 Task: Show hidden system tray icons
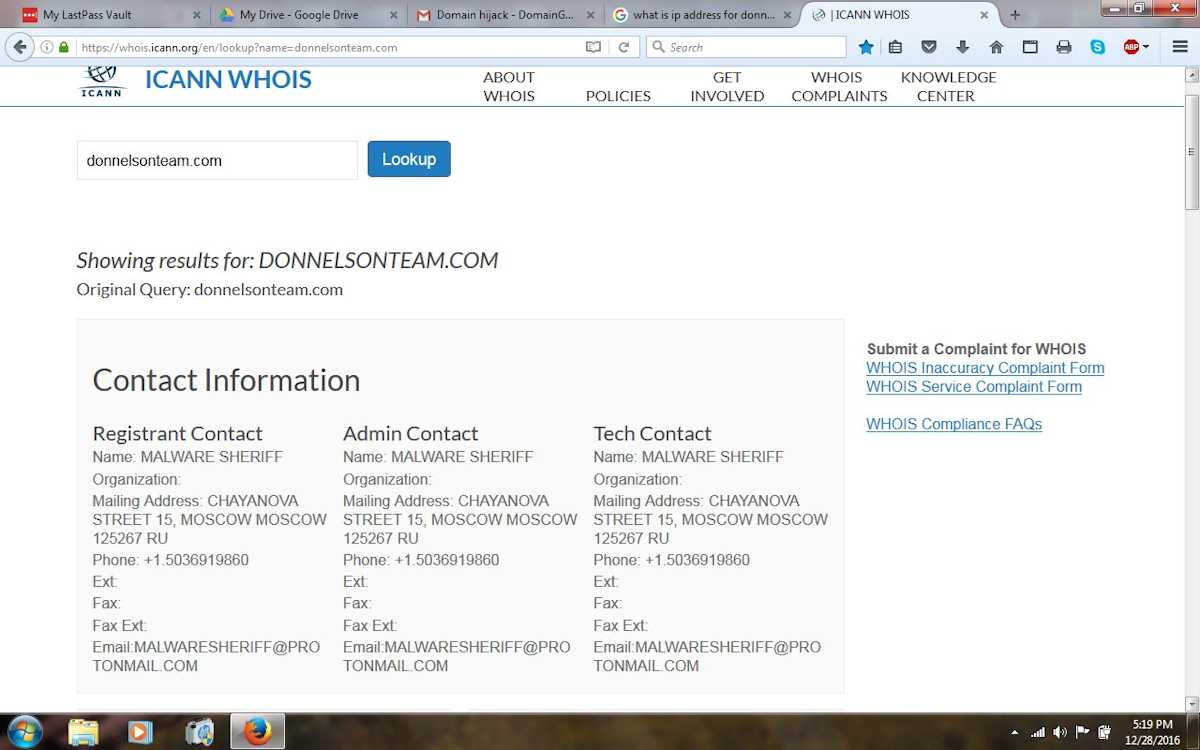1015,732
